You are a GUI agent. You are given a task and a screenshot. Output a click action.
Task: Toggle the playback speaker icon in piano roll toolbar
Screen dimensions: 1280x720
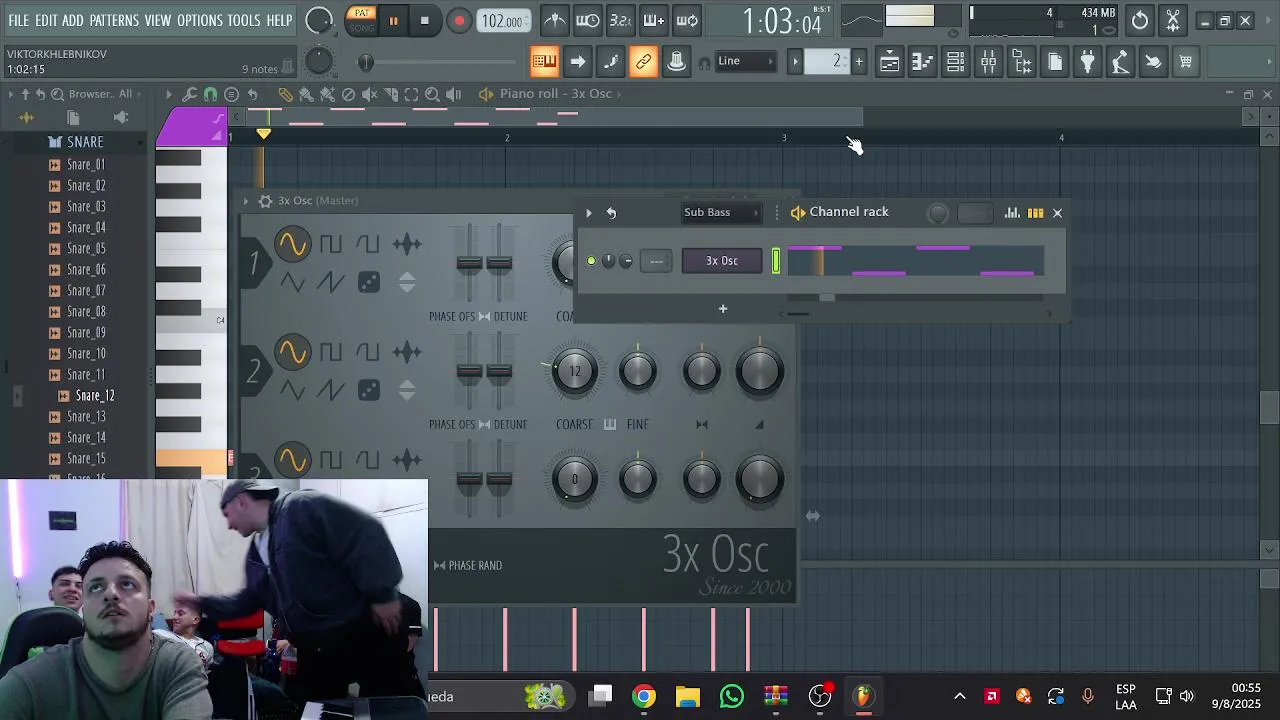(453, 94)
